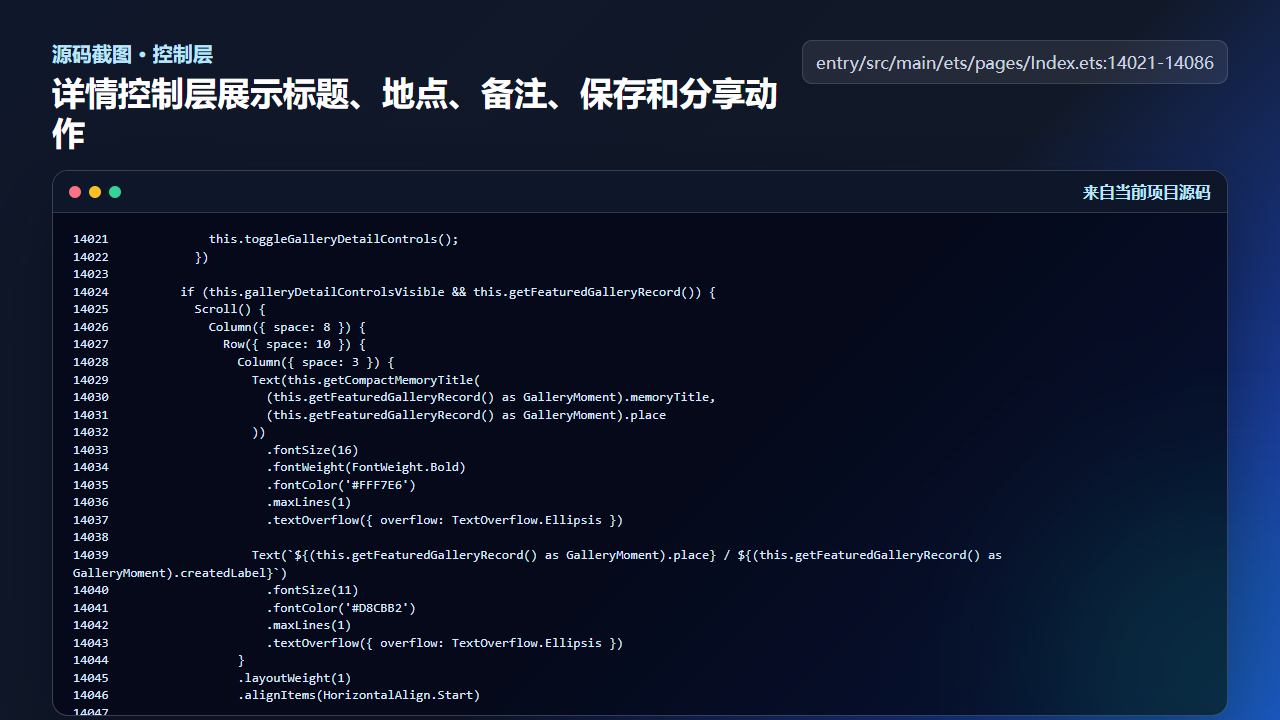This screenshot has height=720, width=1280.
Task: Click the green window dot
Action: pyautogui.click(x=115, y=192)
